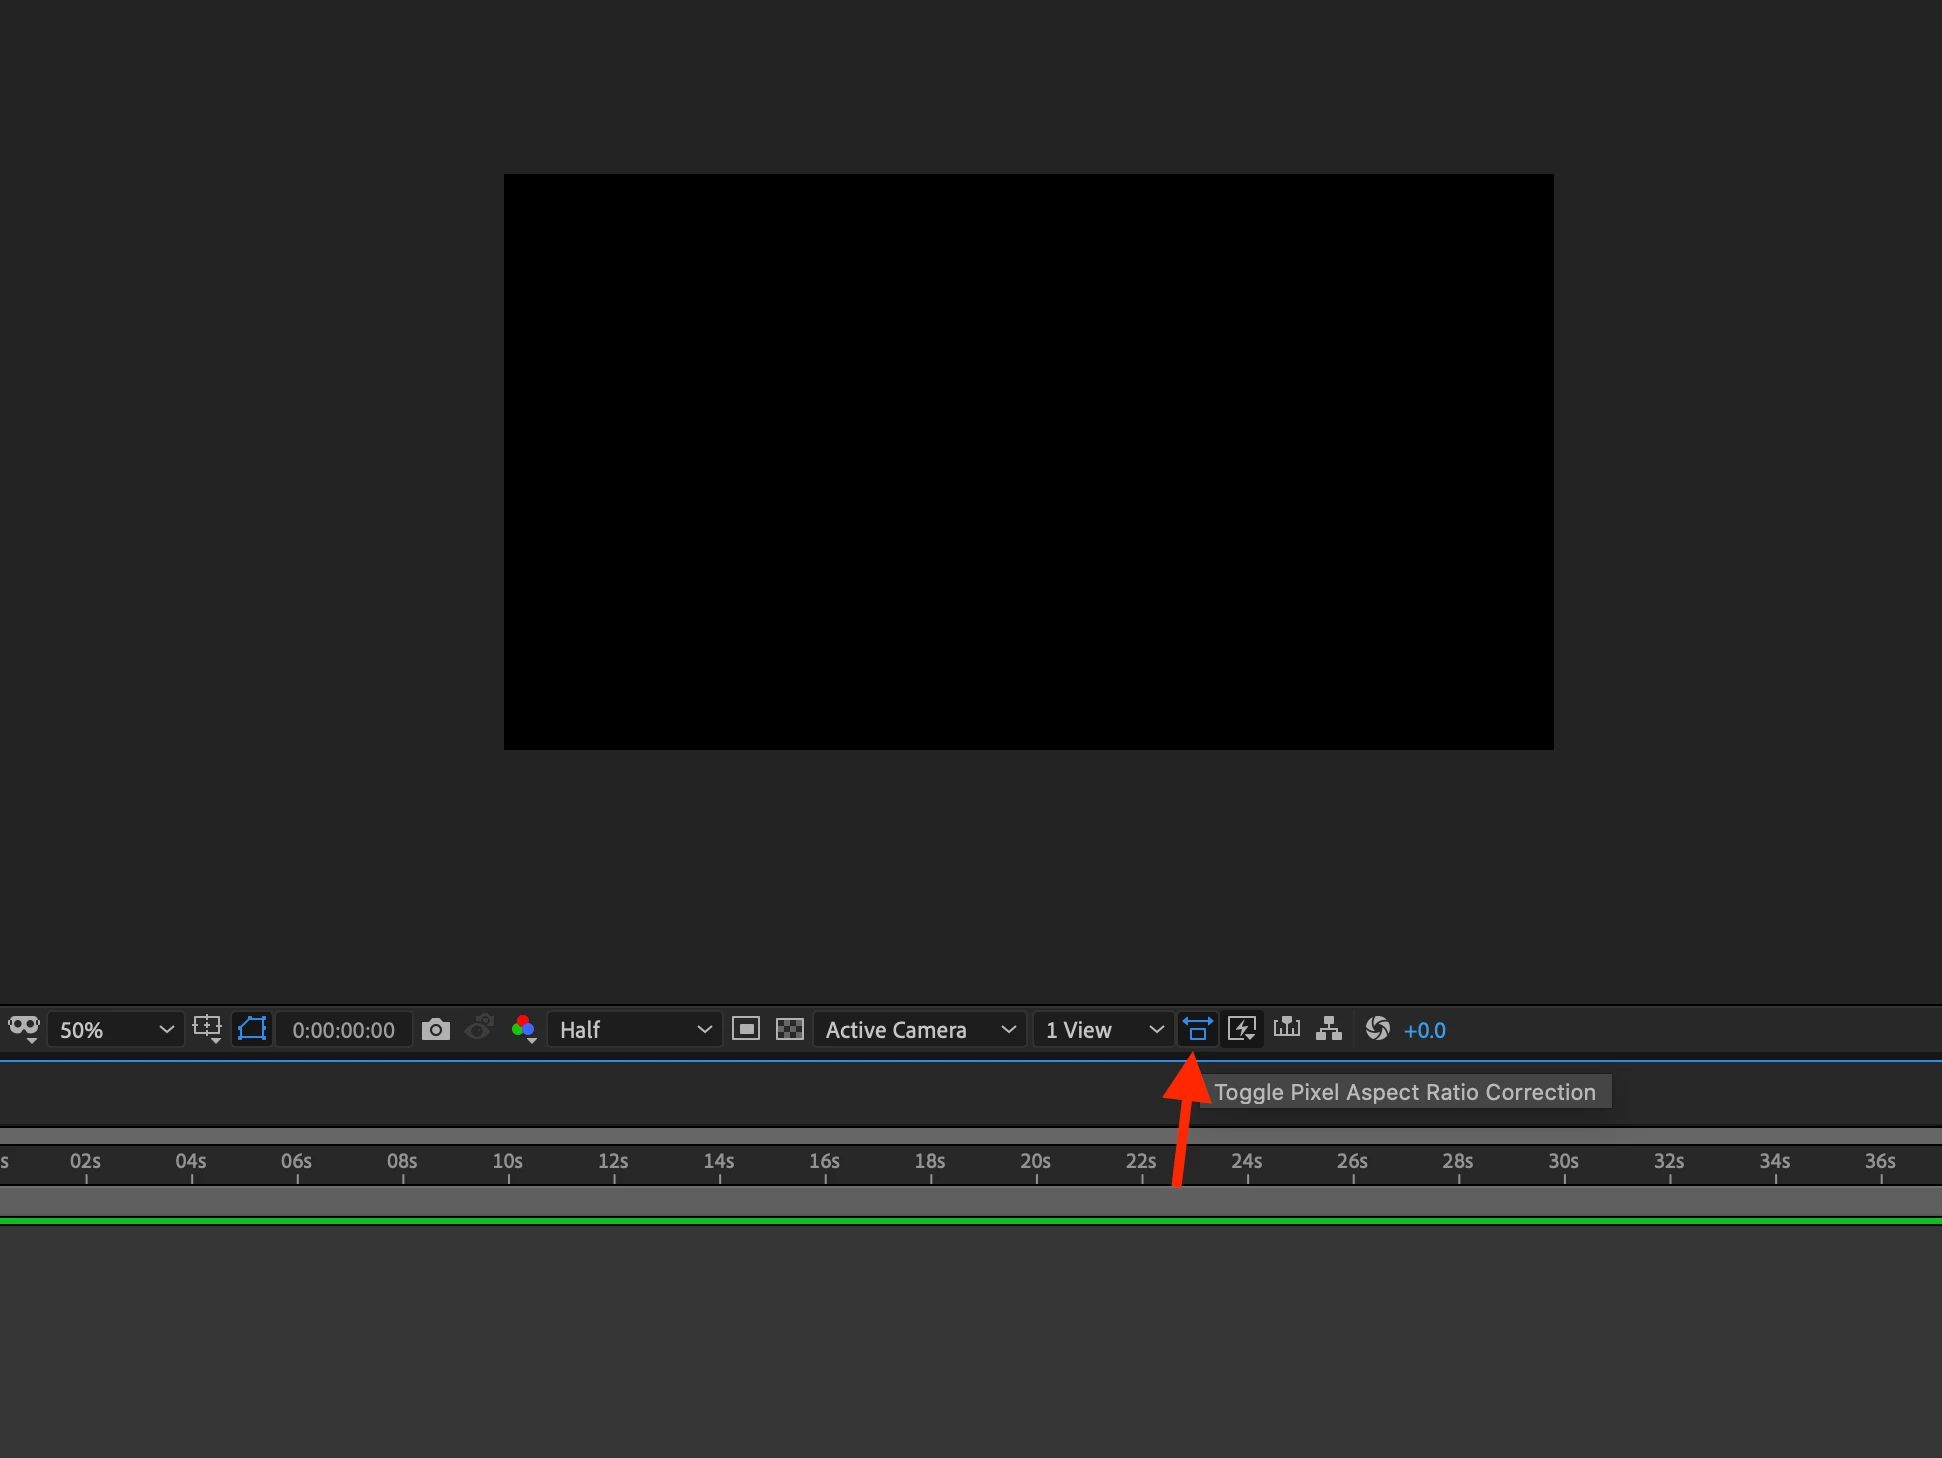The height and width of the screenshot is (1458, 1942).
Task: Open the 1 View layout dropdown
Action: [1103, 1030]
